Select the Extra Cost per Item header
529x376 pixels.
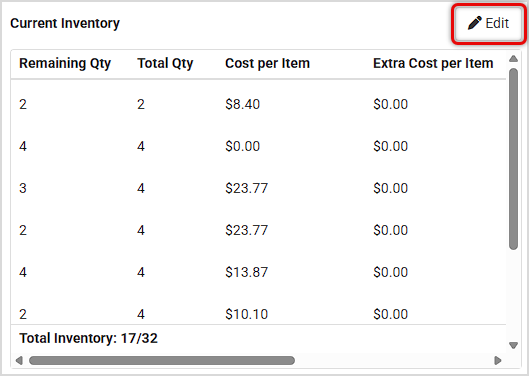[x=433, y=63]
